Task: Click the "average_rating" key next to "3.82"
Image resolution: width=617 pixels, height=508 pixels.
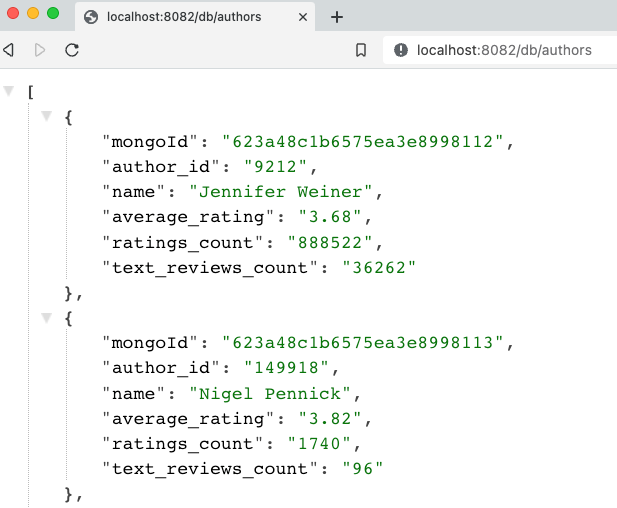Action: coord(188,419)
